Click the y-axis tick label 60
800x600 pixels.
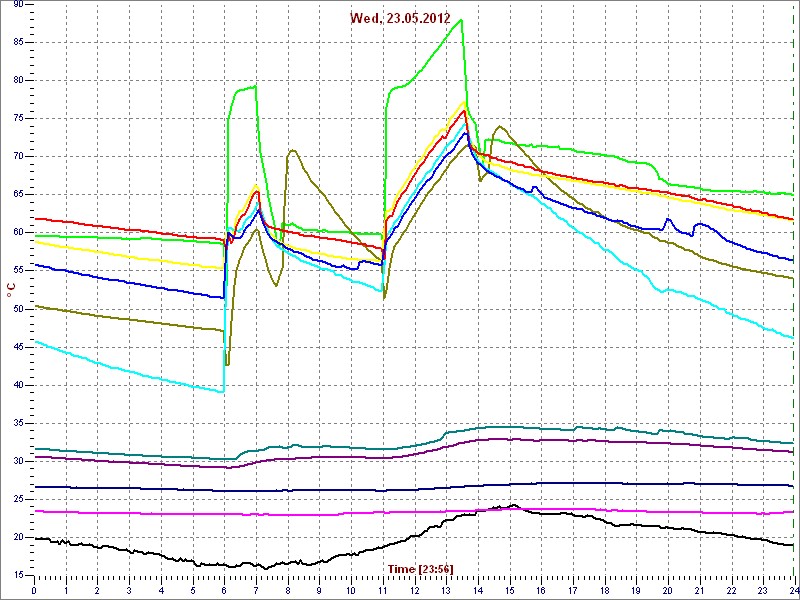17,233
